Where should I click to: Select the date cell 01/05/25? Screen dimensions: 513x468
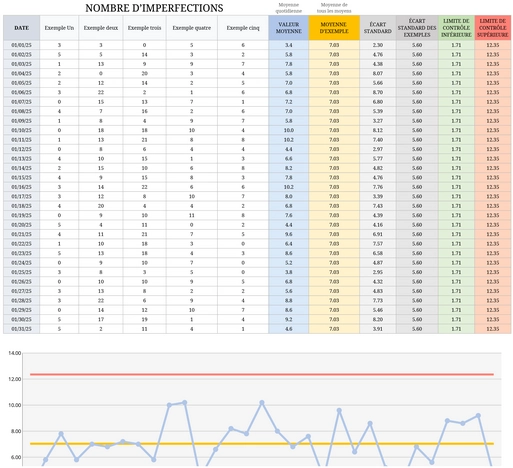(21, 83)
